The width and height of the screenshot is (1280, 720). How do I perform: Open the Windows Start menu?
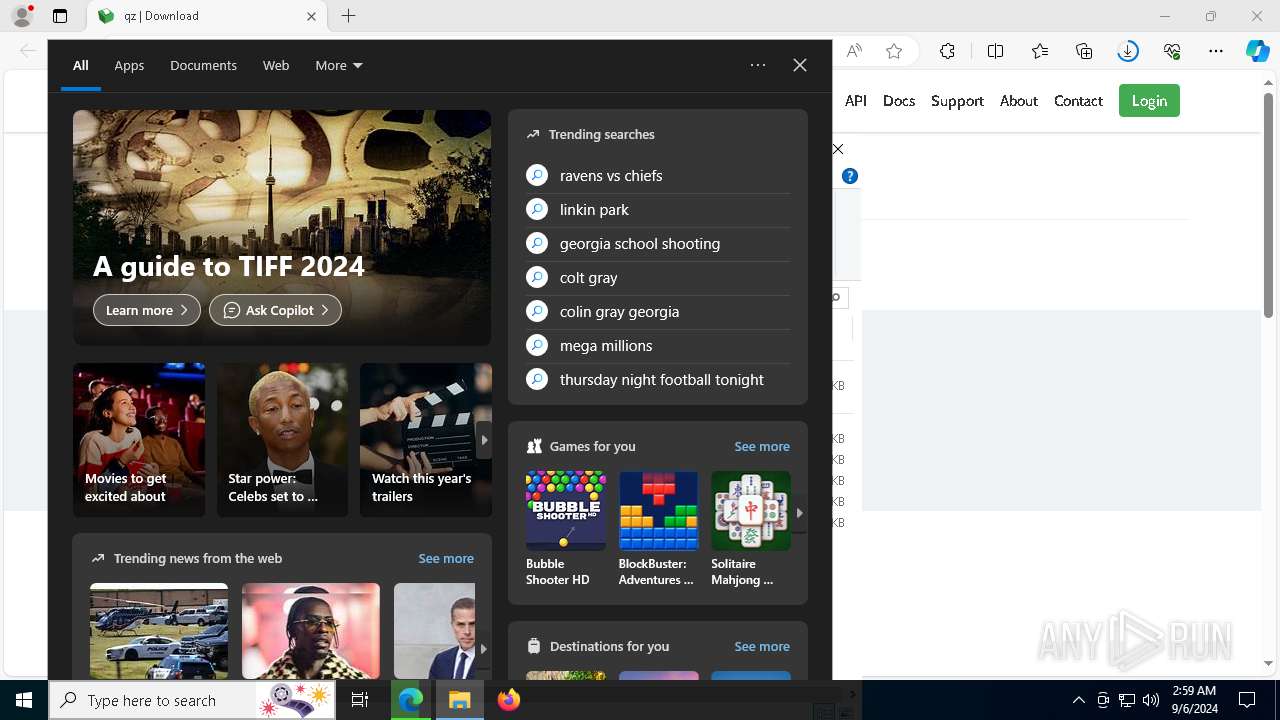24,700
